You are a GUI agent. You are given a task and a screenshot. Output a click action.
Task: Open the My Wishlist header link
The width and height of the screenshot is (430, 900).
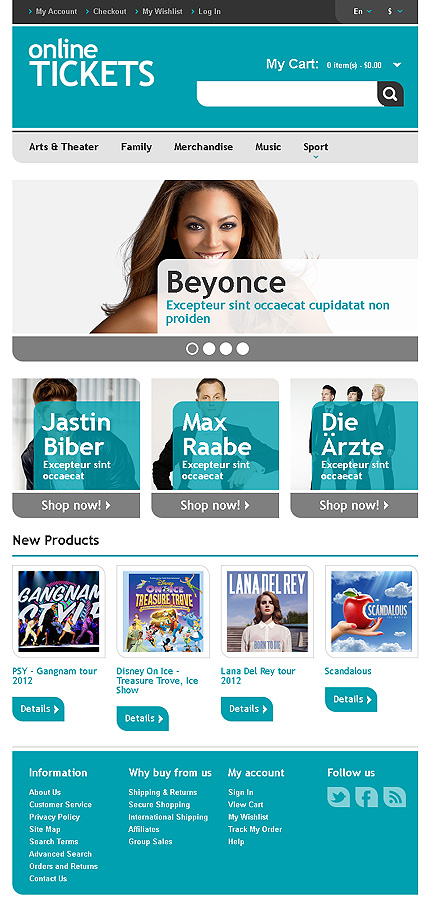click(161, 11)
